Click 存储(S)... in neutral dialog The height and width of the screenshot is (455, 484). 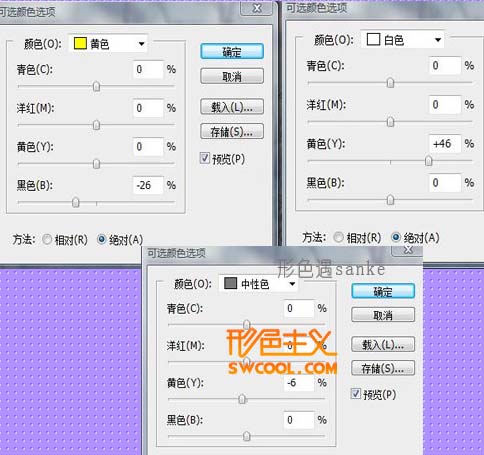coord(383,368)
